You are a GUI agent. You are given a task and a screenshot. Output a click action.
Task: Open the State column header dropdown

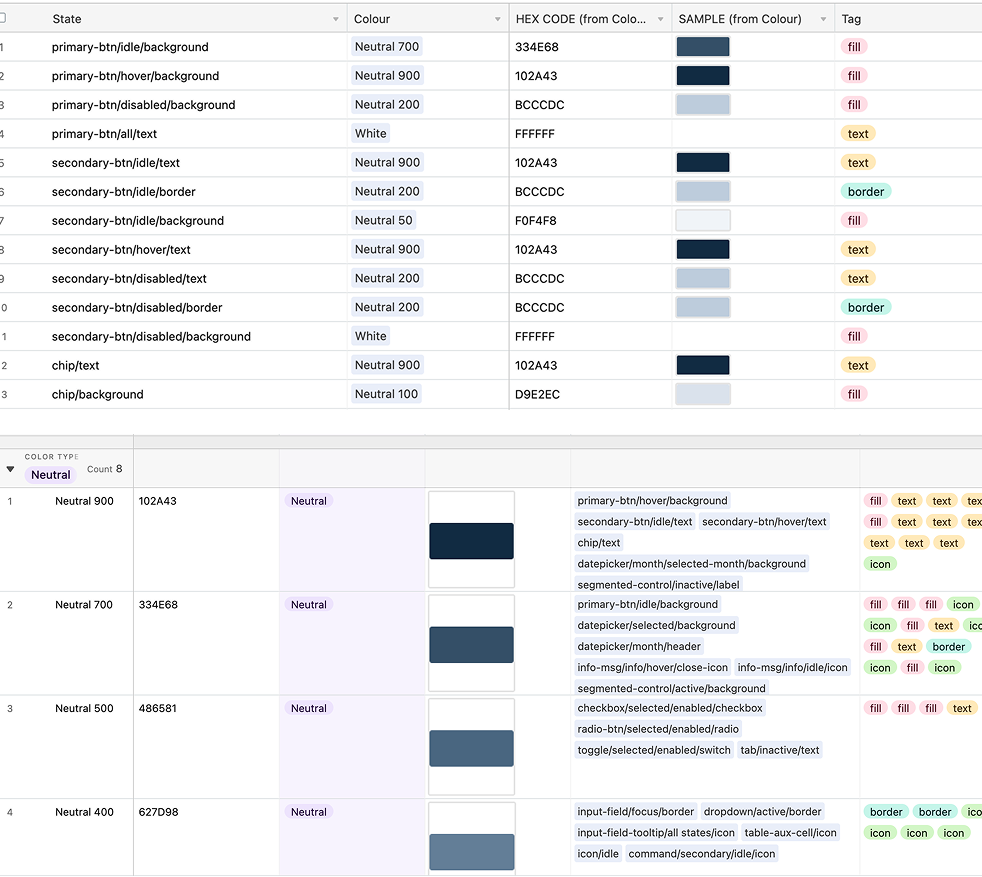click(334, 18)
